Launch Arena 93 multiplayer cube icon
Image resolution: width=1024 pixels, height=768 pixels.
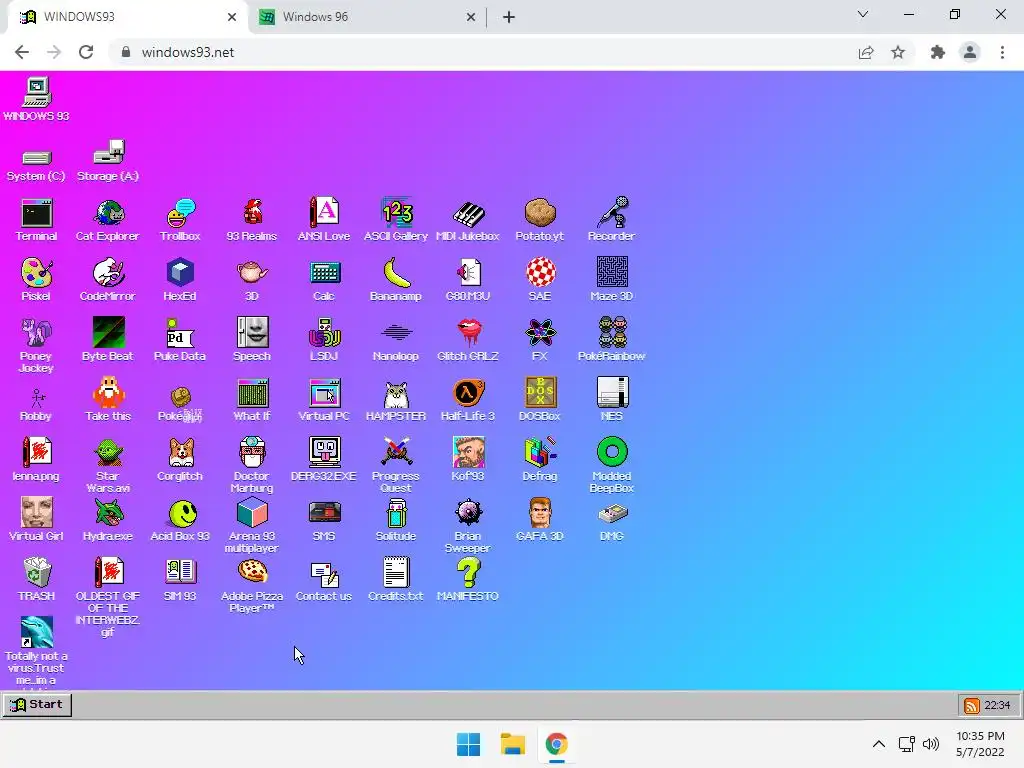pyautogui.click(x=252, y=526)
